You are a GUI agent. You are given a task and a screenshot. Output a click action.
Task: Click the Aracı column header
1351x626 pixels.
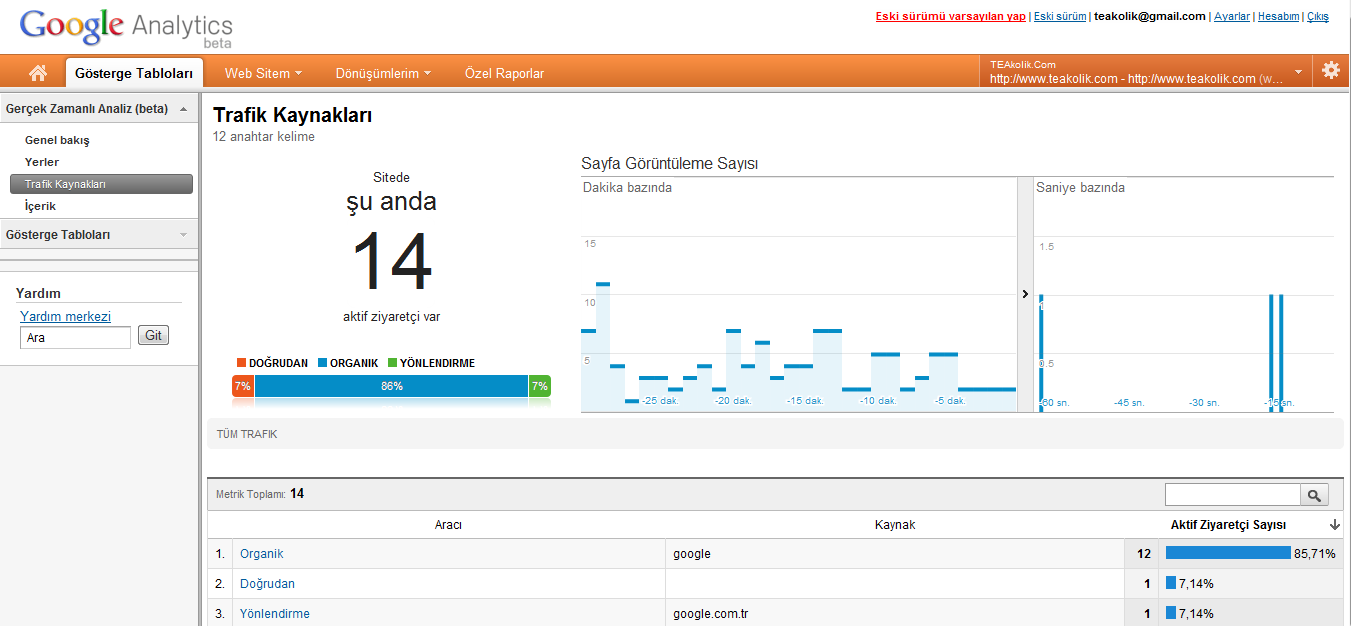[x=448, y=525]
